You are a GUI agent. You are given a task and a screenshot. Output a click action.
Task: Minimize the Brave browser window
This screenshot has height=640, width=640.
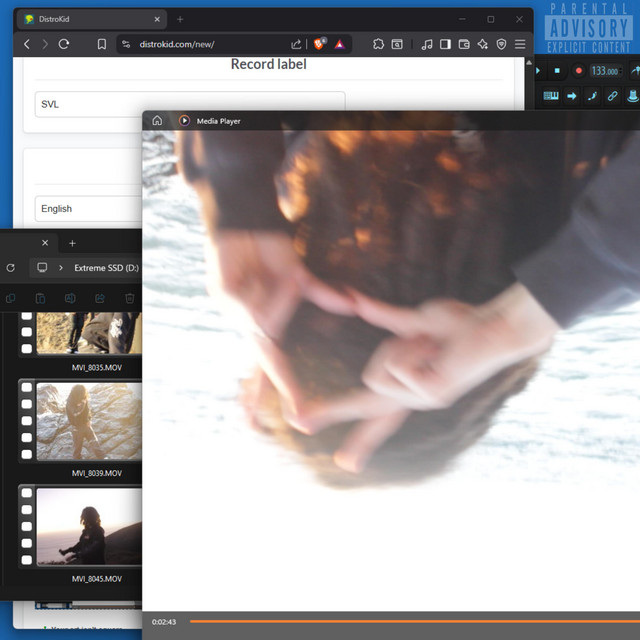click(x=462, y=19)
